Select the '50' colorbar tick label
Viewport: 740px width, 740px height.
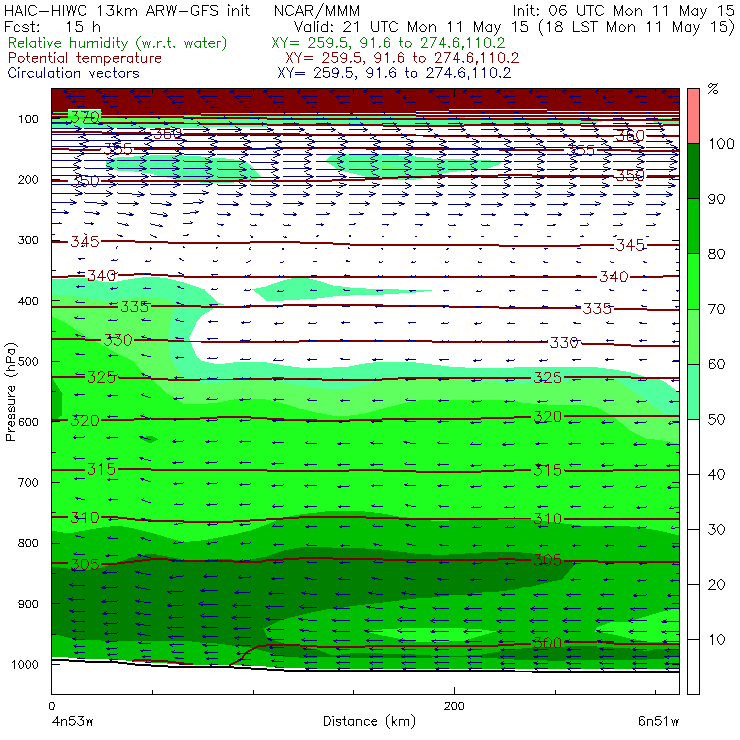717,420
